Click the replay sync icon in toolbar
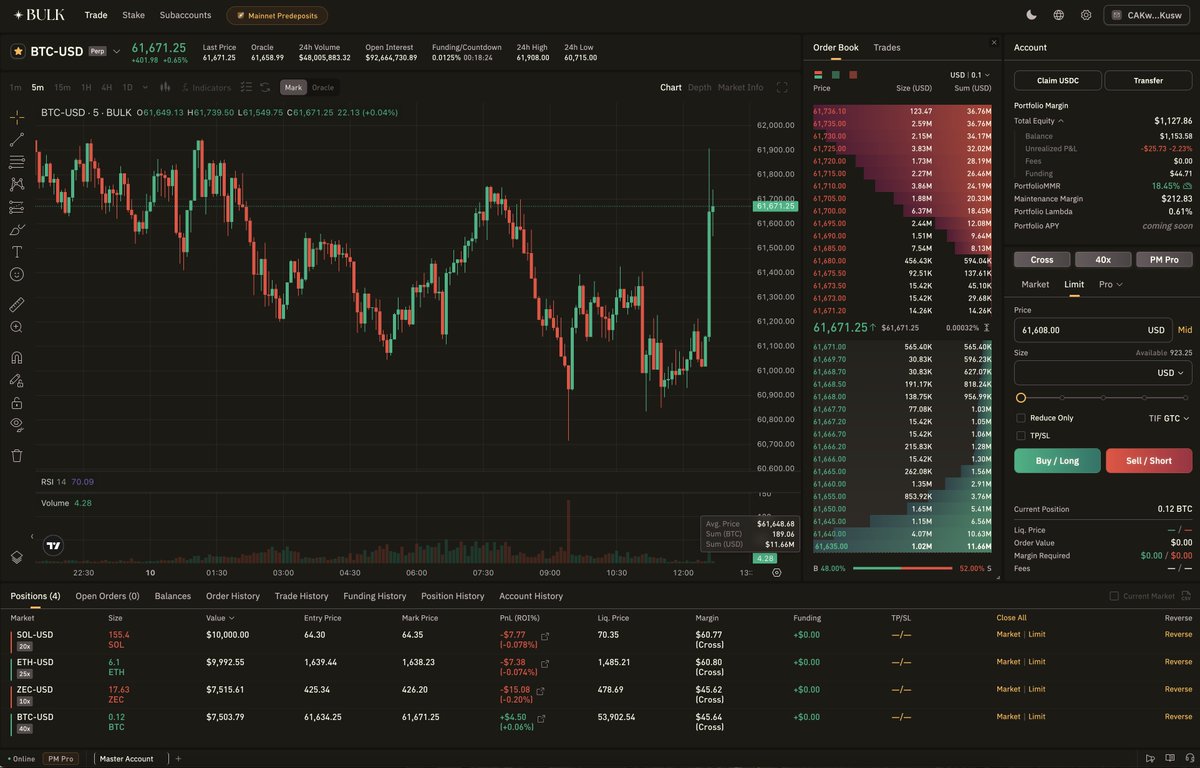This screenshot has height=768, width=1200. [265, 87]
